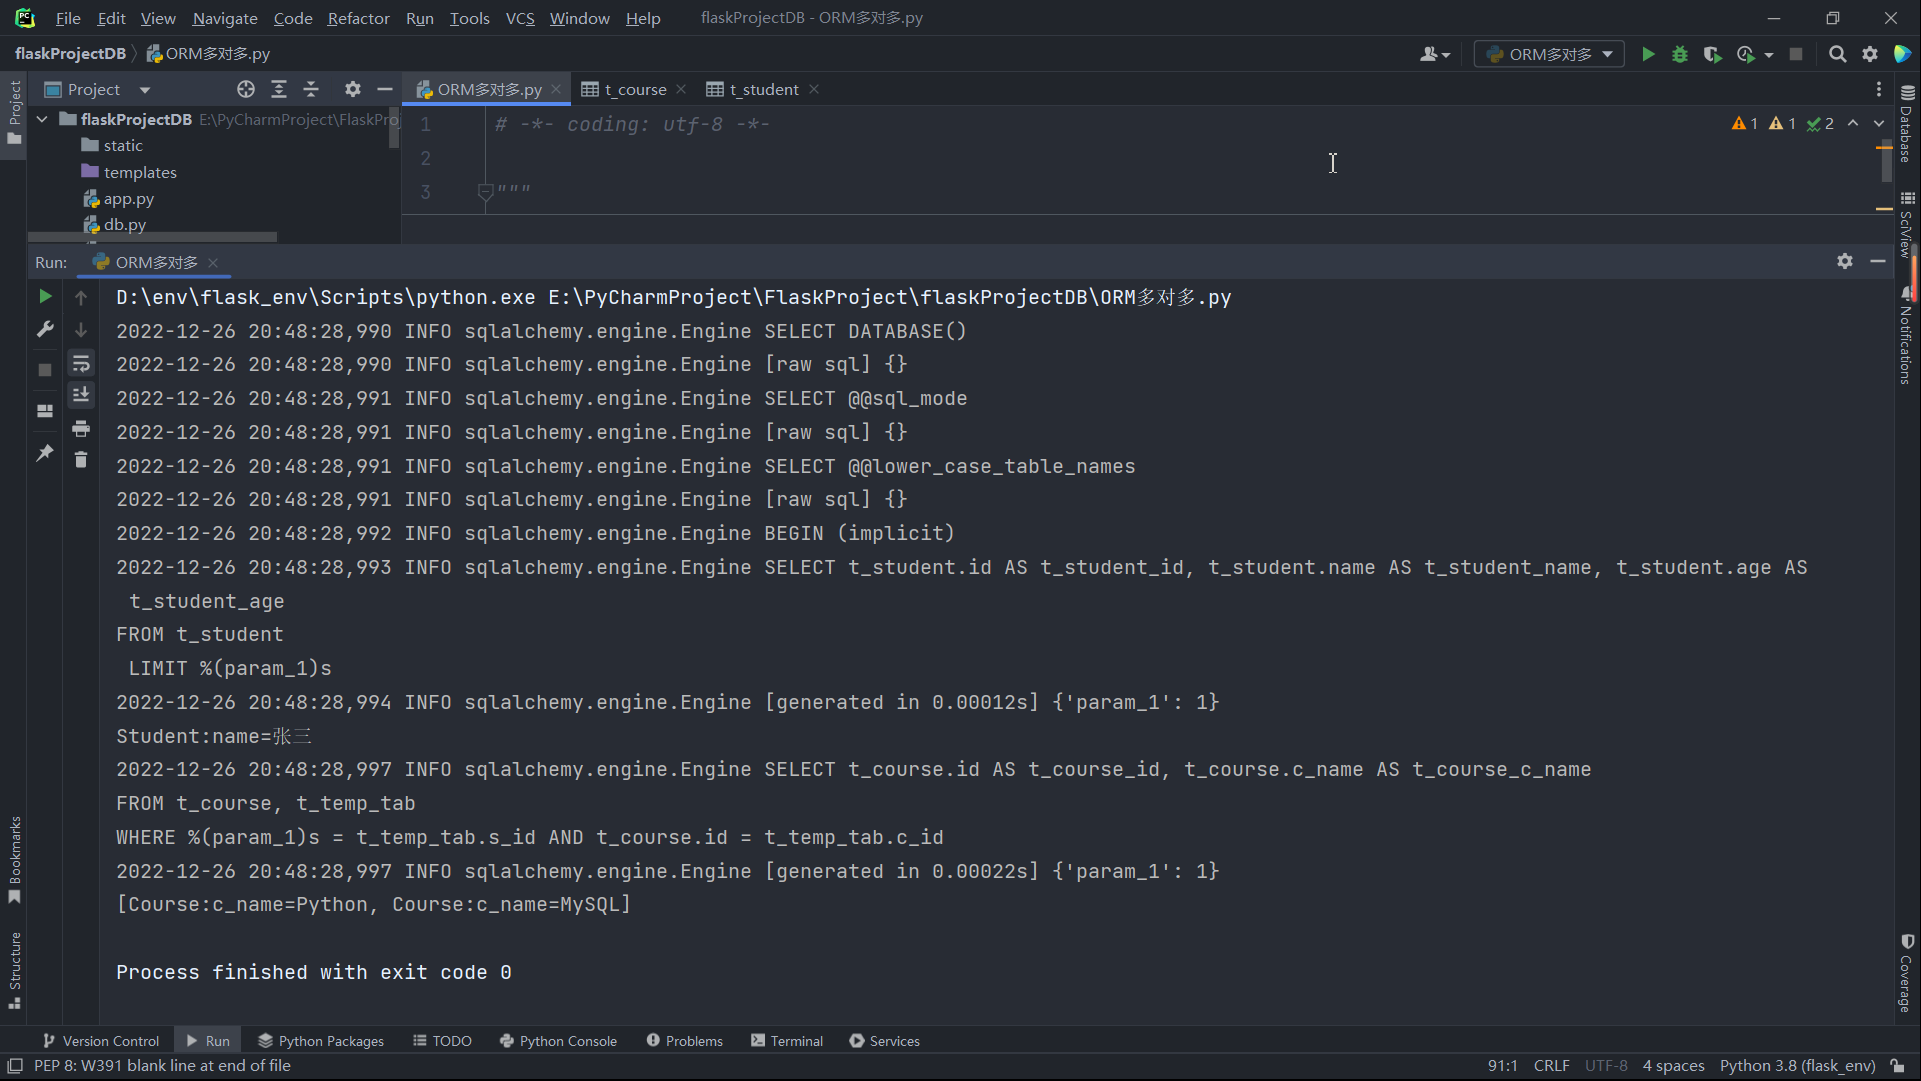Open the VCS menu

coord(520,18)
